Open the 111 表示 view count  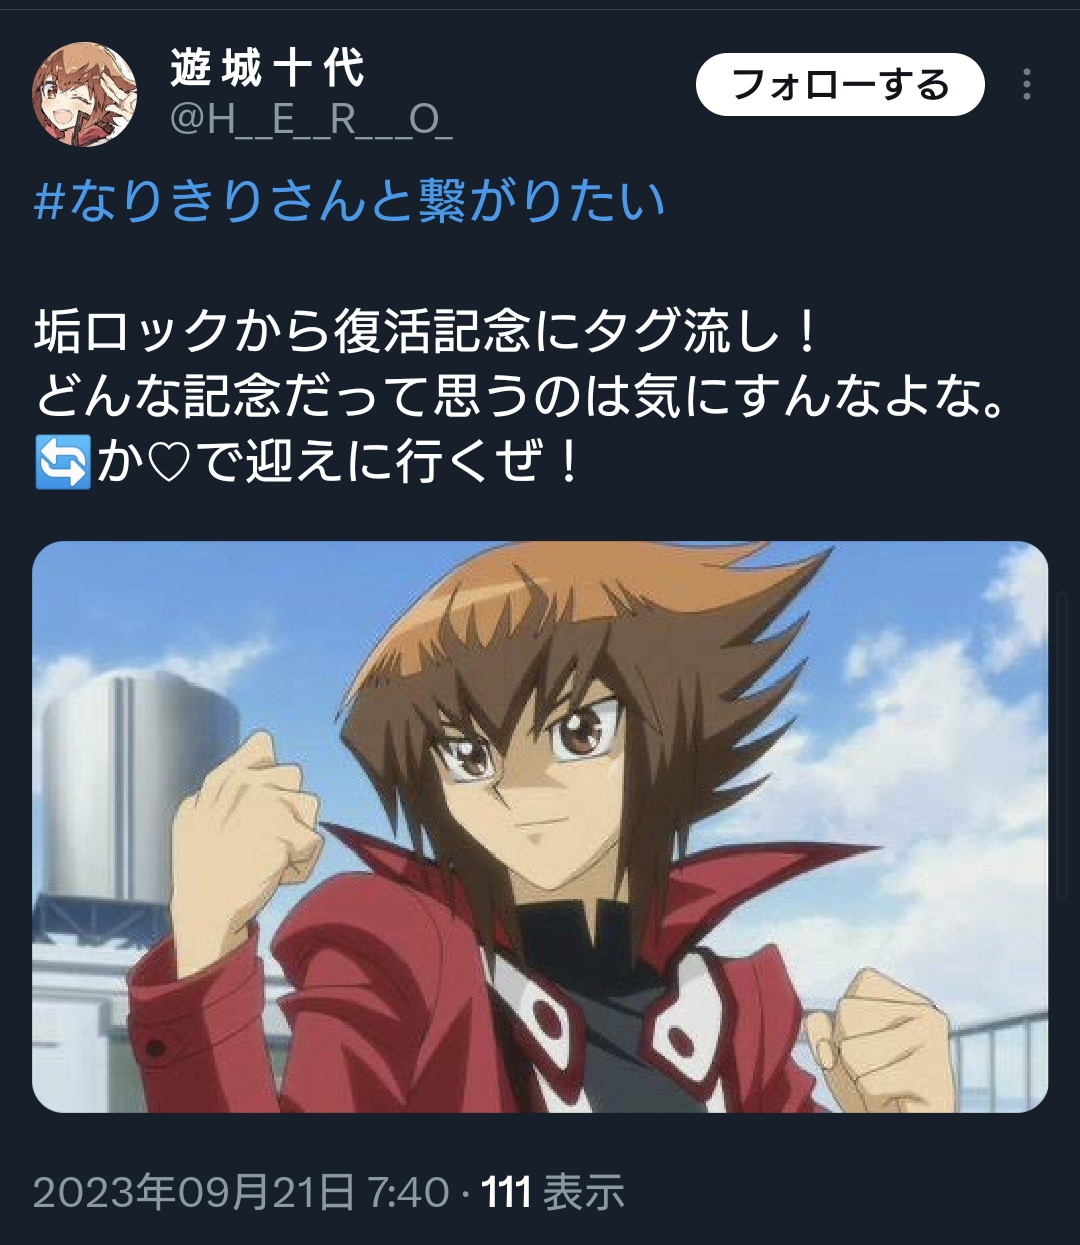click(553, 1193)
